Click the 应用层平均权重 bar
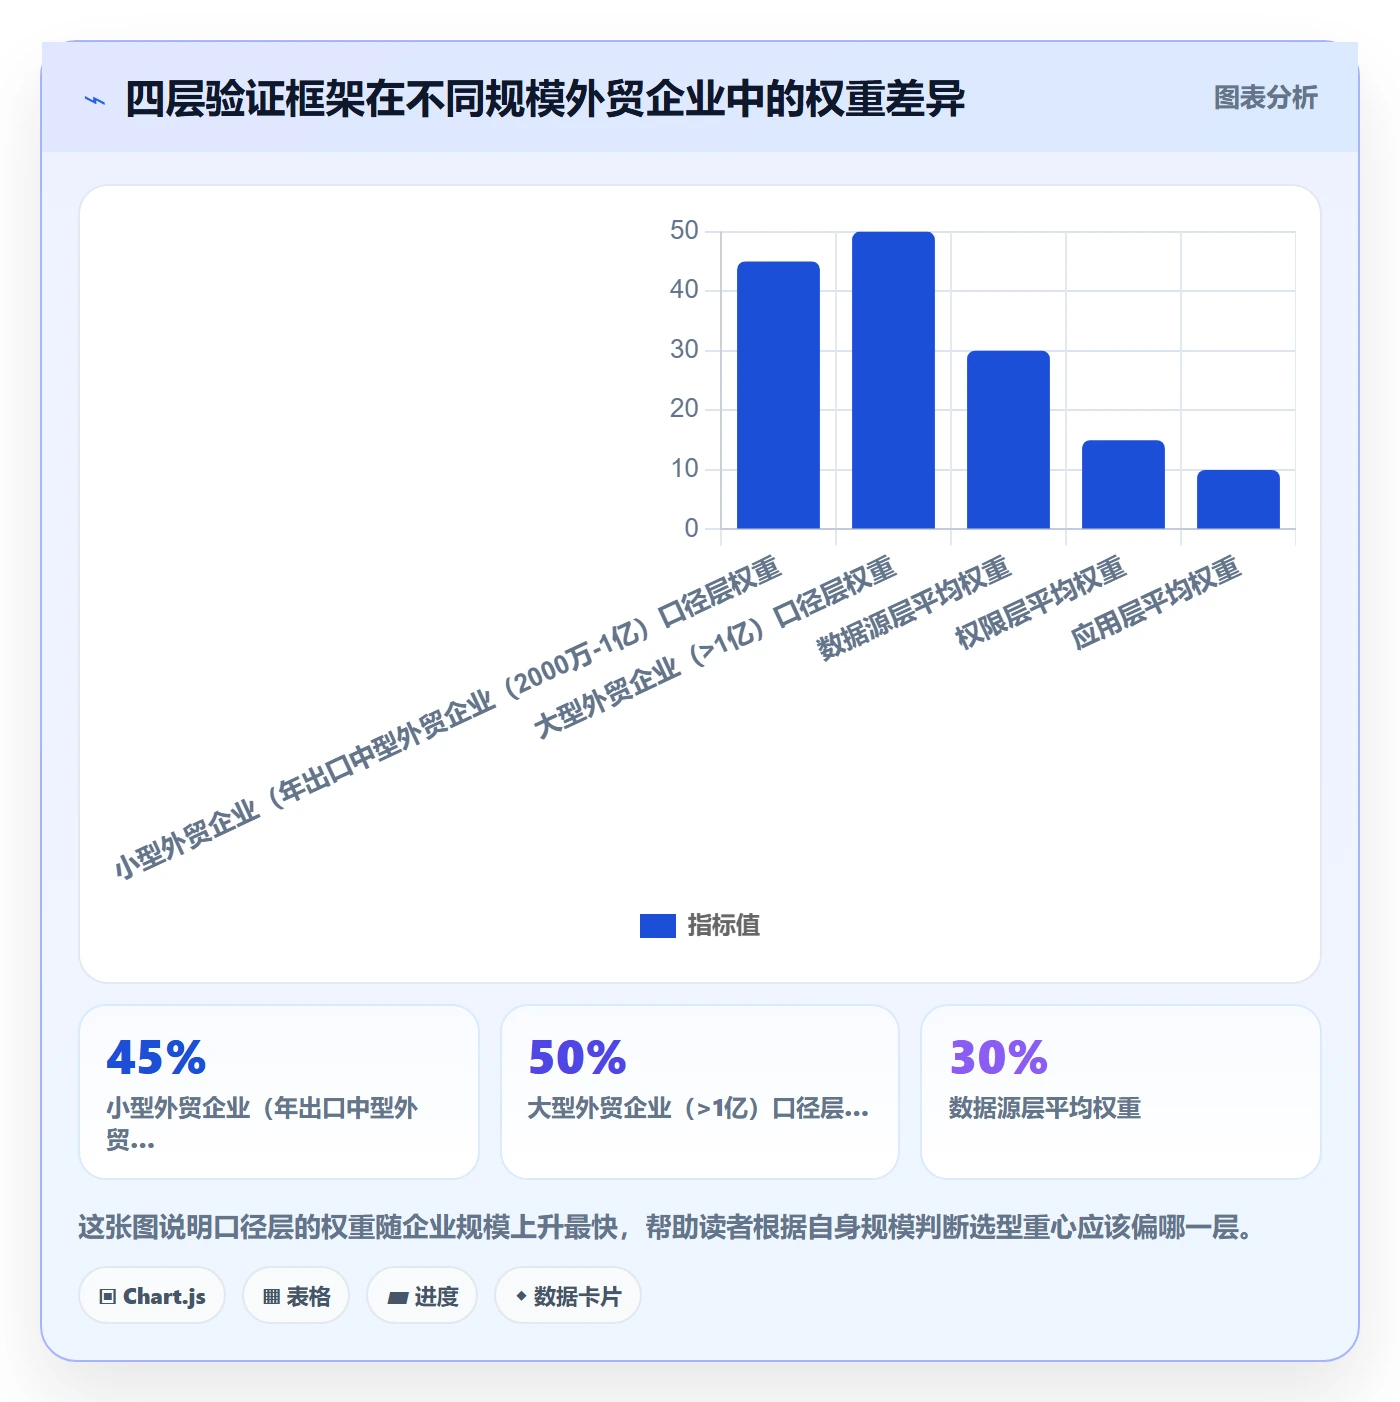This screenshot has height=1402, width=1400. (1238, 499)
